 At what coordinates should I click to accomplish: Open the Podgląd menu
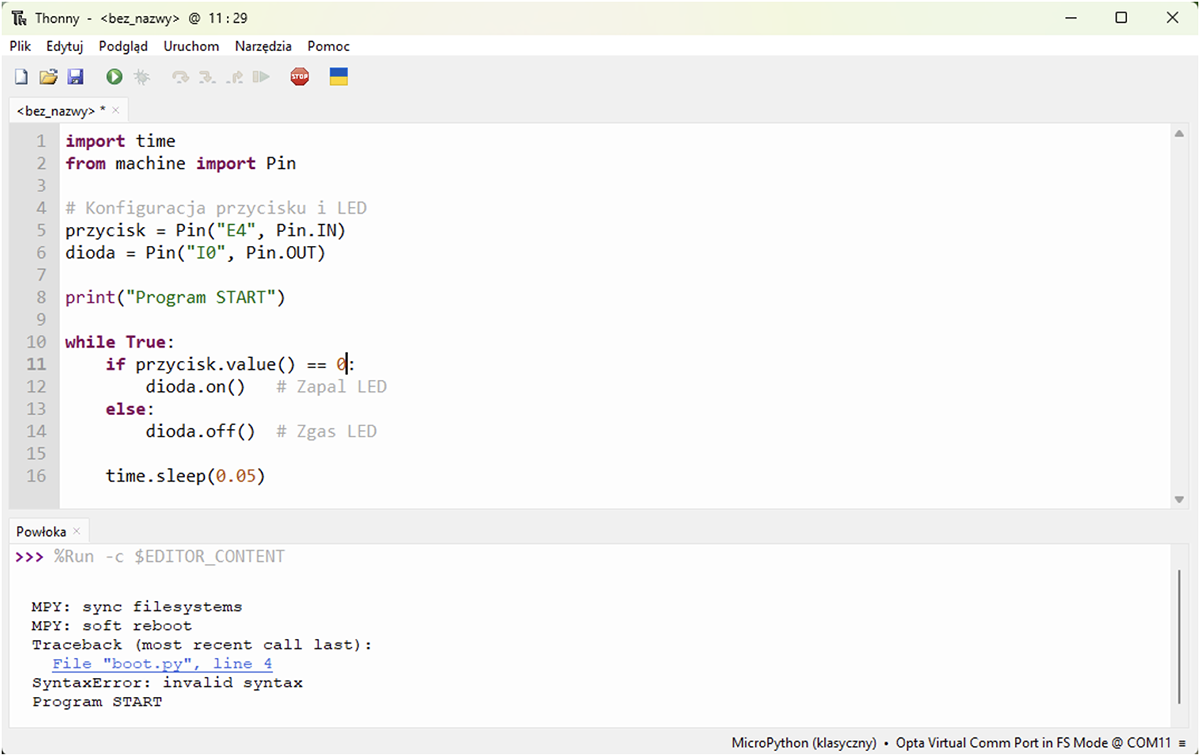pyautogui.click(x=123, y=46)
